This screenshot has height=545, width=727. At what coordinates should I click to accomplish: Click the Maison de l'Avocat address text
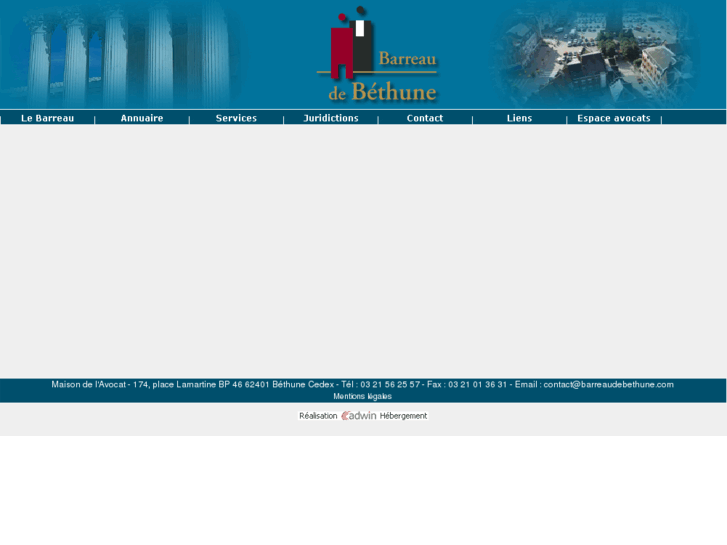[192, 385]
